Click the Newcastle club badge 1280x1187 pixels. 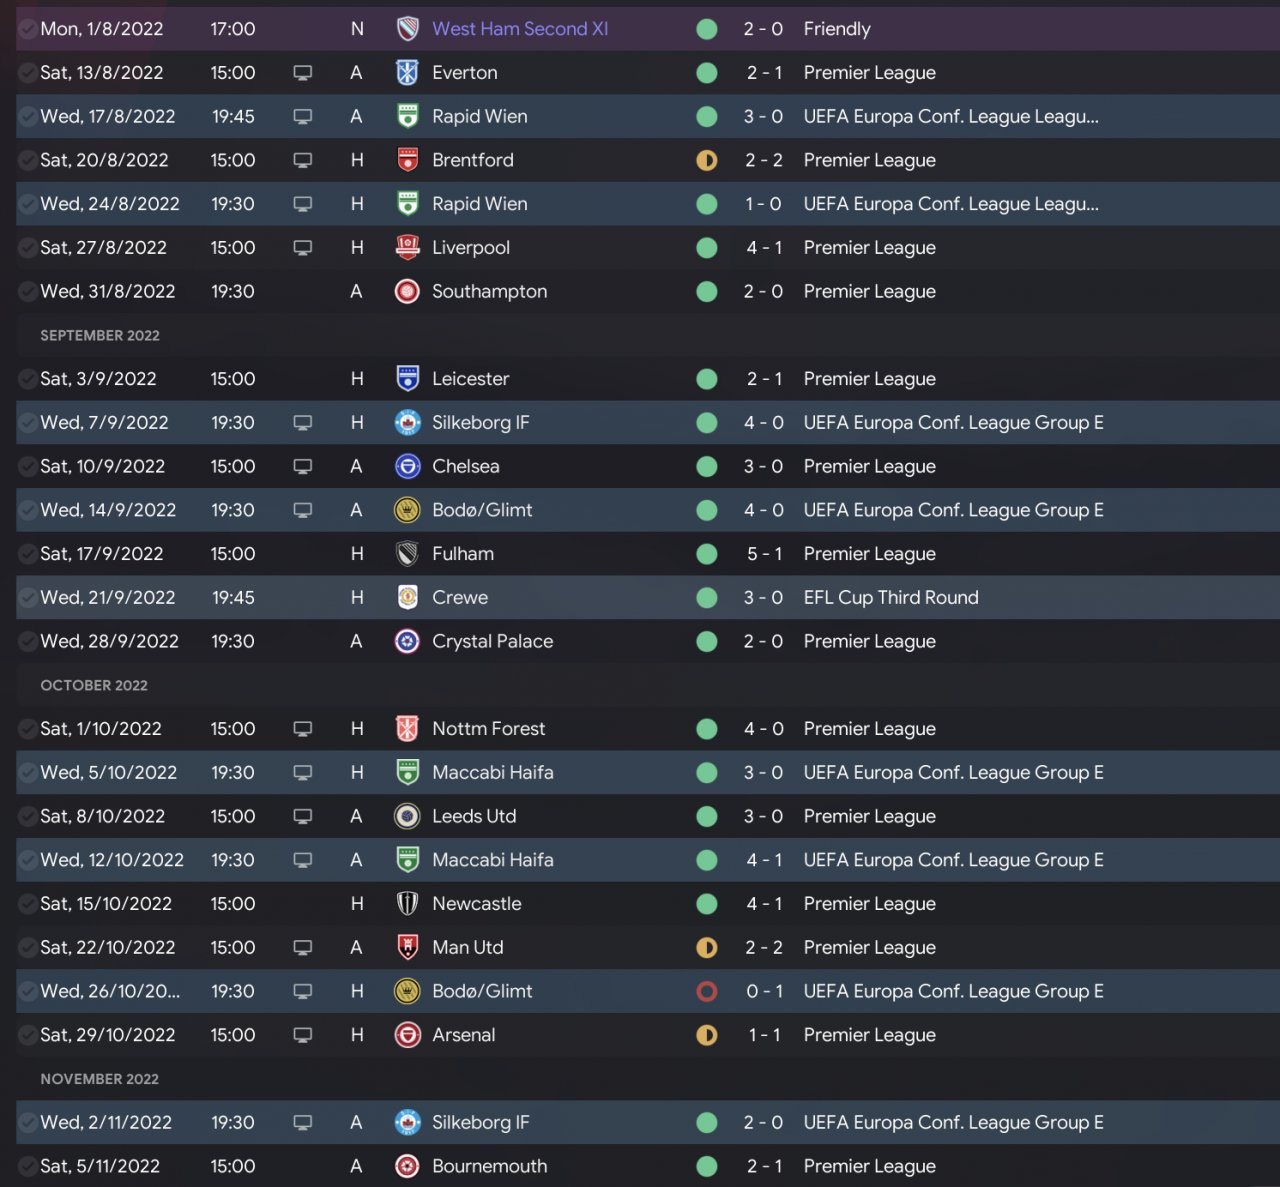407,904
